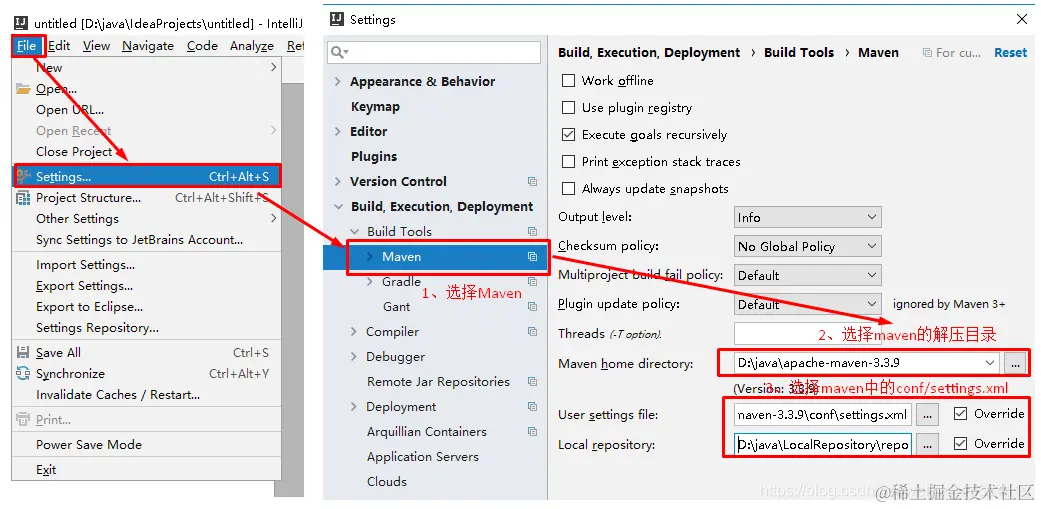Click project-level icon next to Gradle
Viewport: 1041px width, 509px height.
pyautogui.click(x=532, y=282)
